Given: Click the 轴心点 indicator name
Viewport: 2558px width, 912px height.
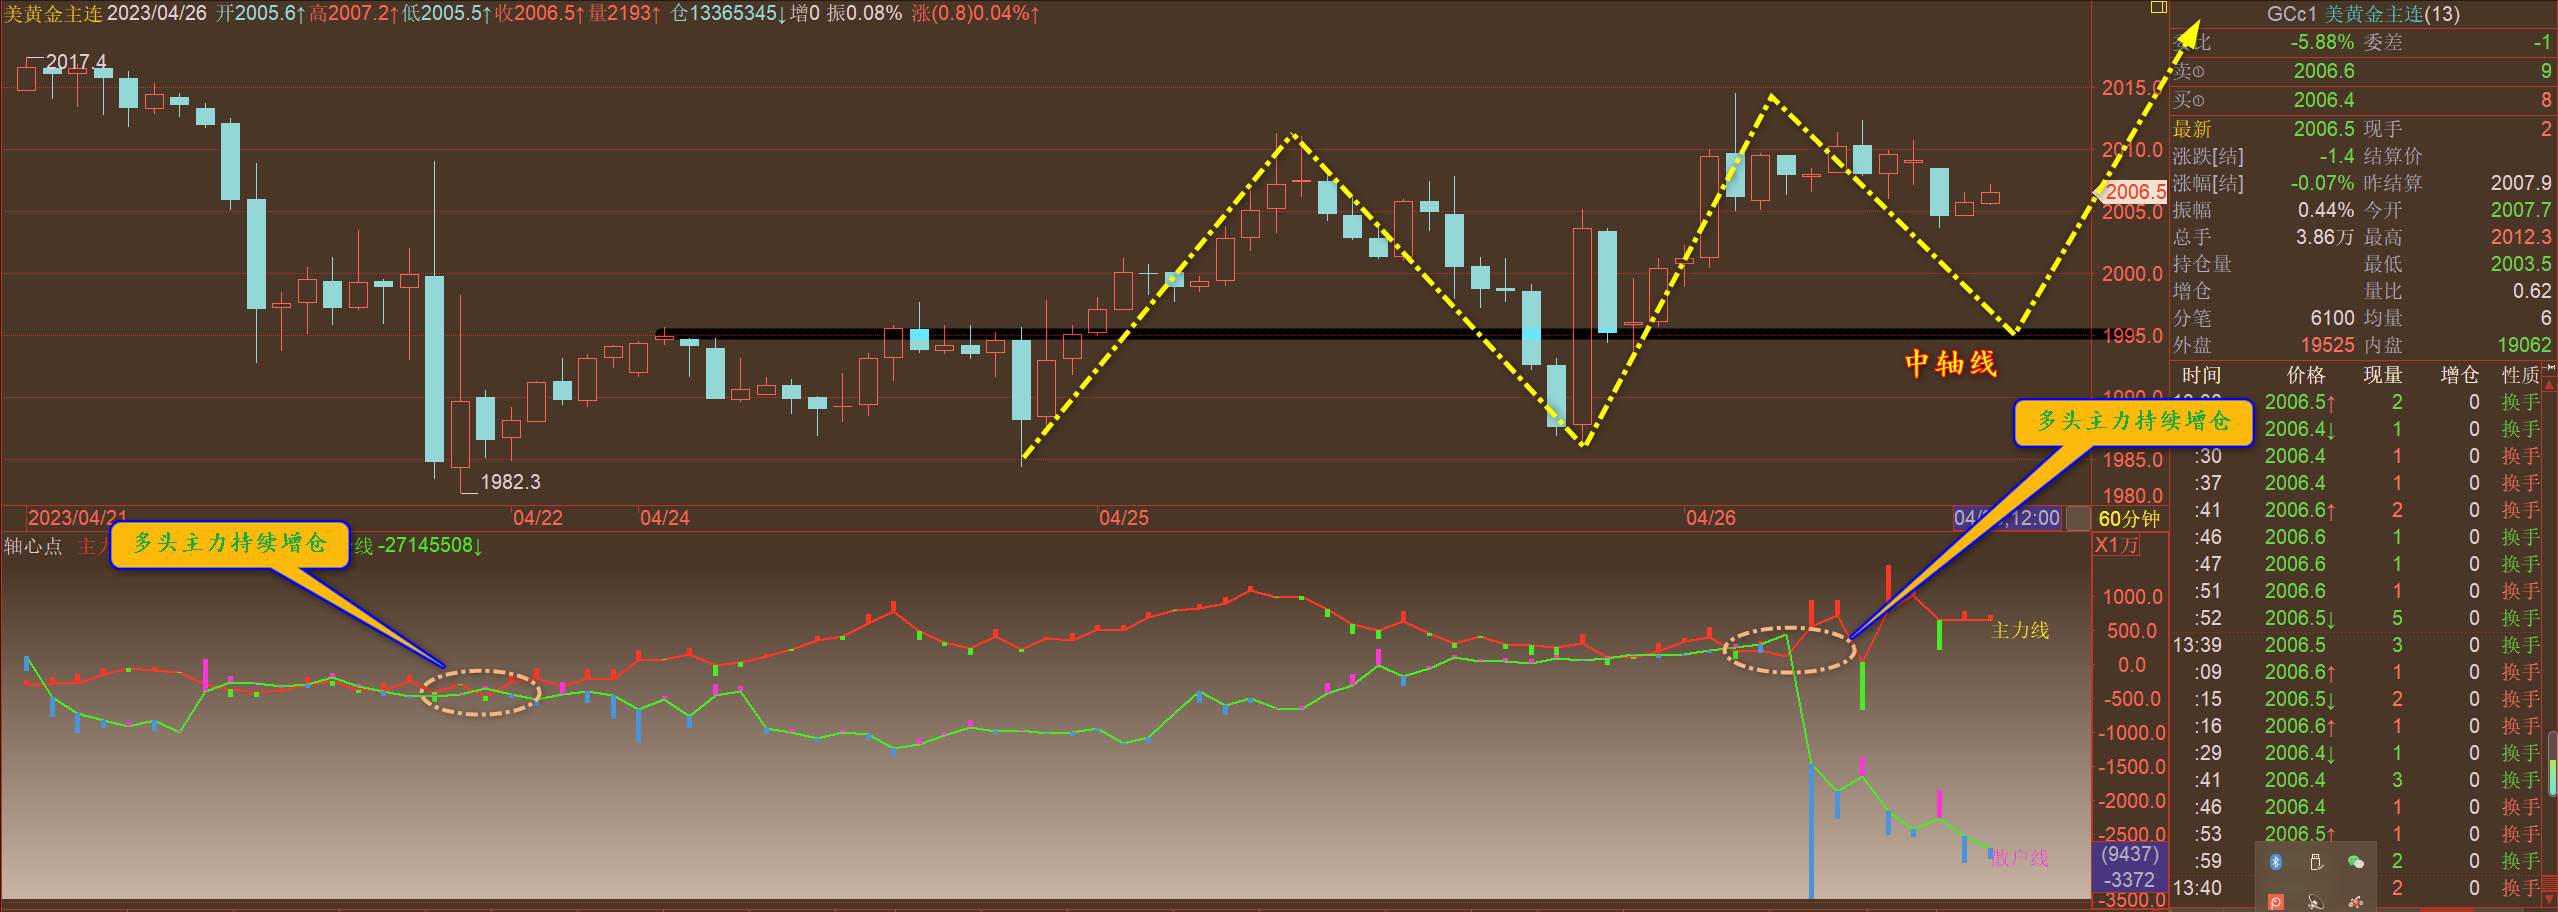Looking at the screenshot, I should (x=32, y=546).
